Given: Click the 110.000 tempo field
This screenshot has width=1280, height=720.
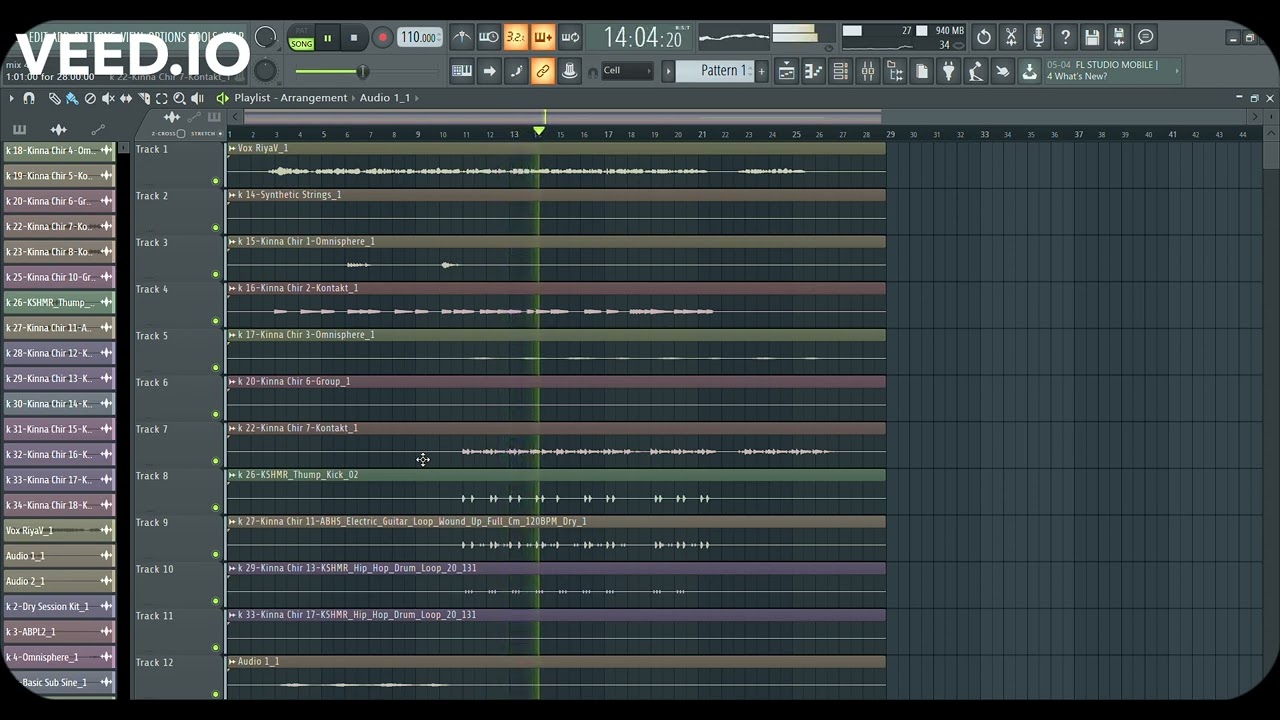Looking at the screenshot, I should point(420,38).
